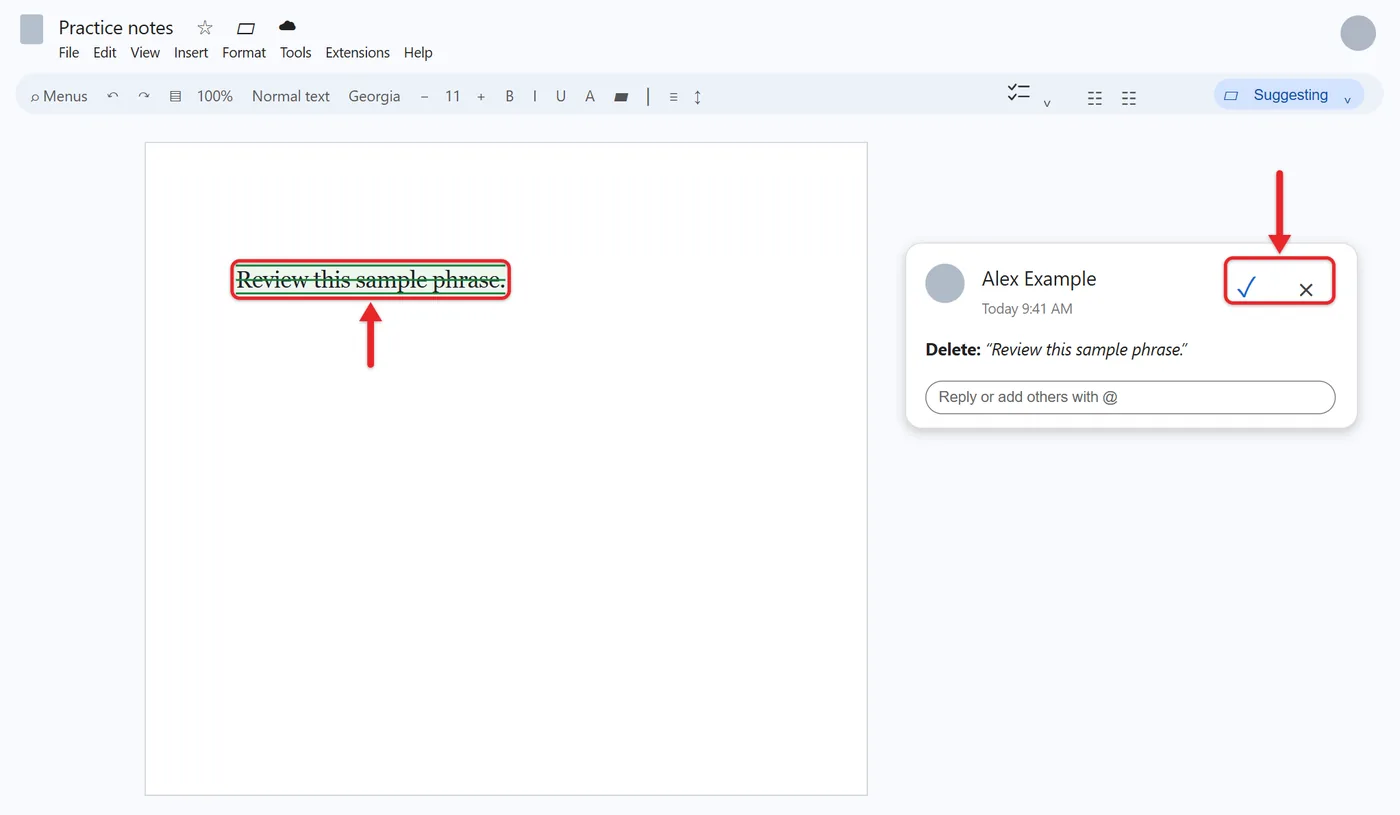Image resolution: width=1400 pixels, height=815 pixels.
Task: Open the Edit menu
Action: pos(105,53)
